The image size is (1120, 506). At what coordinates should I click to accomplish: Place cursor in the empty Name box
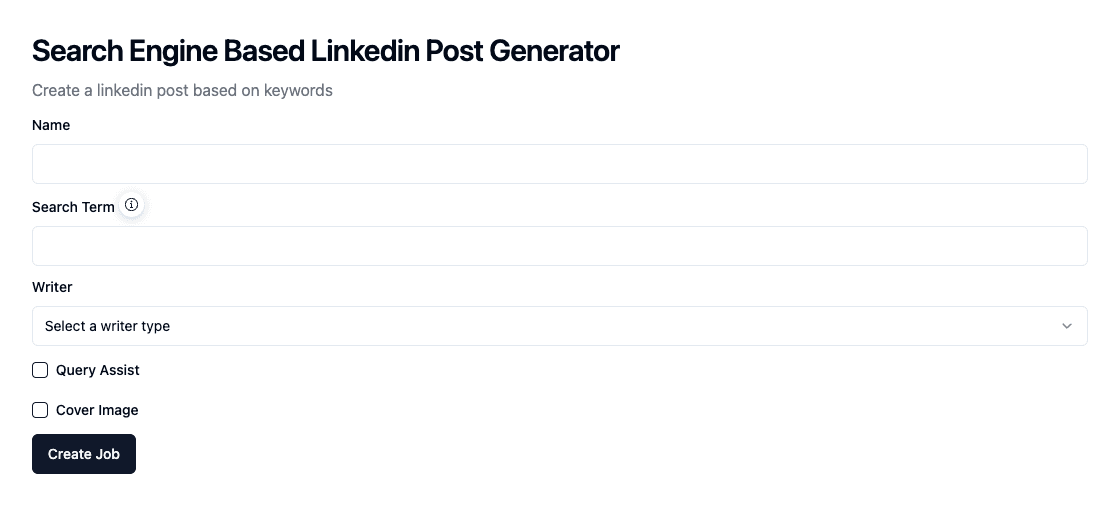559,164
